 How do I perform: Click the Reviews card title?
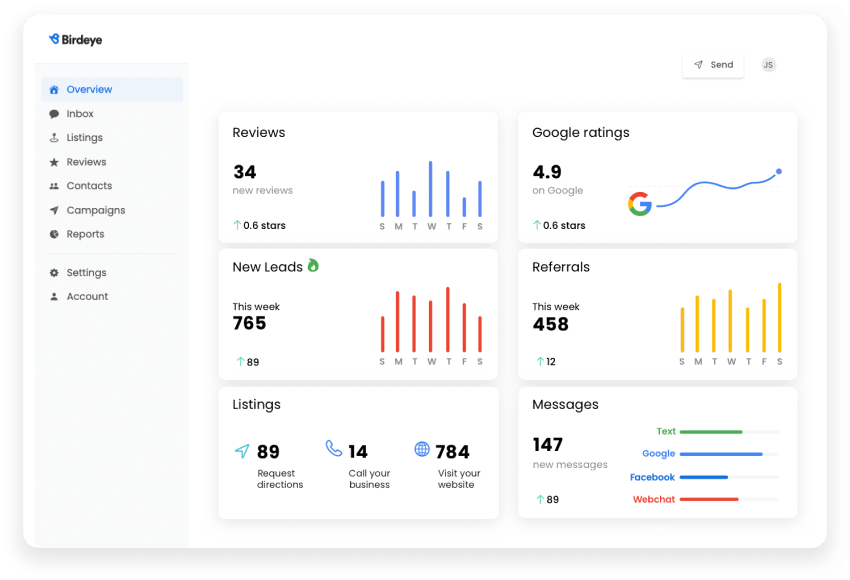tap(259, 133)
